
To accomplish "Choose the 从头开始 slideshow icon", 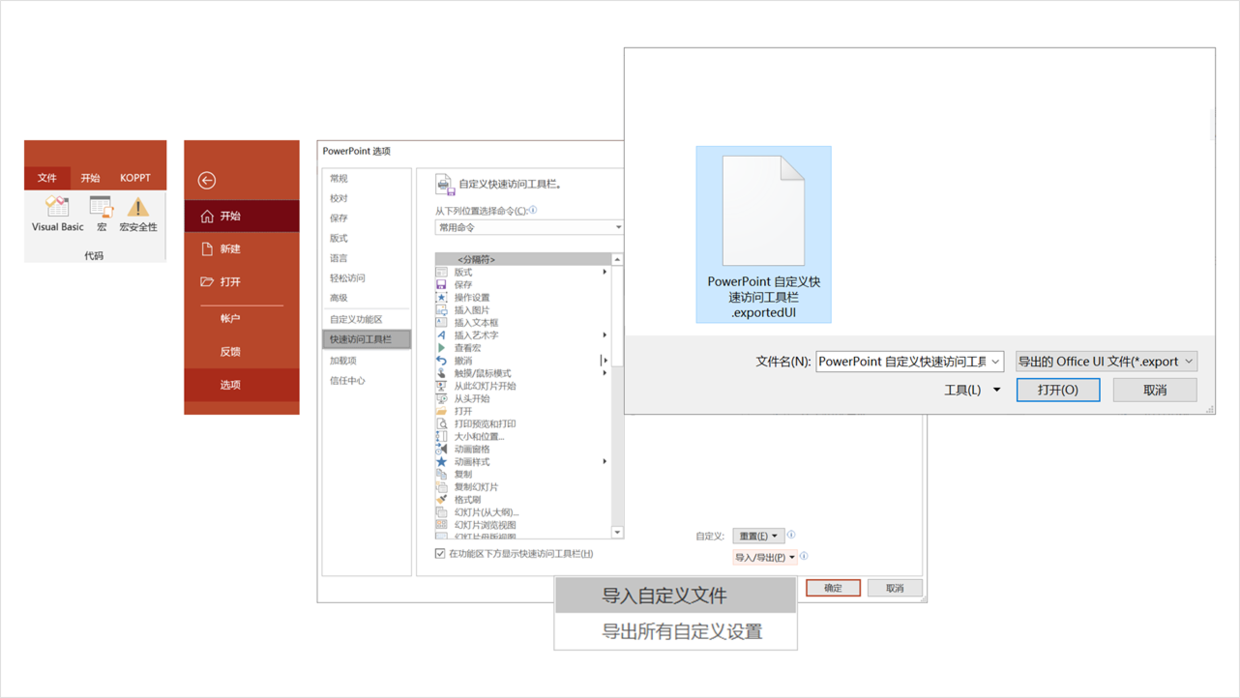I will (441, 399).
